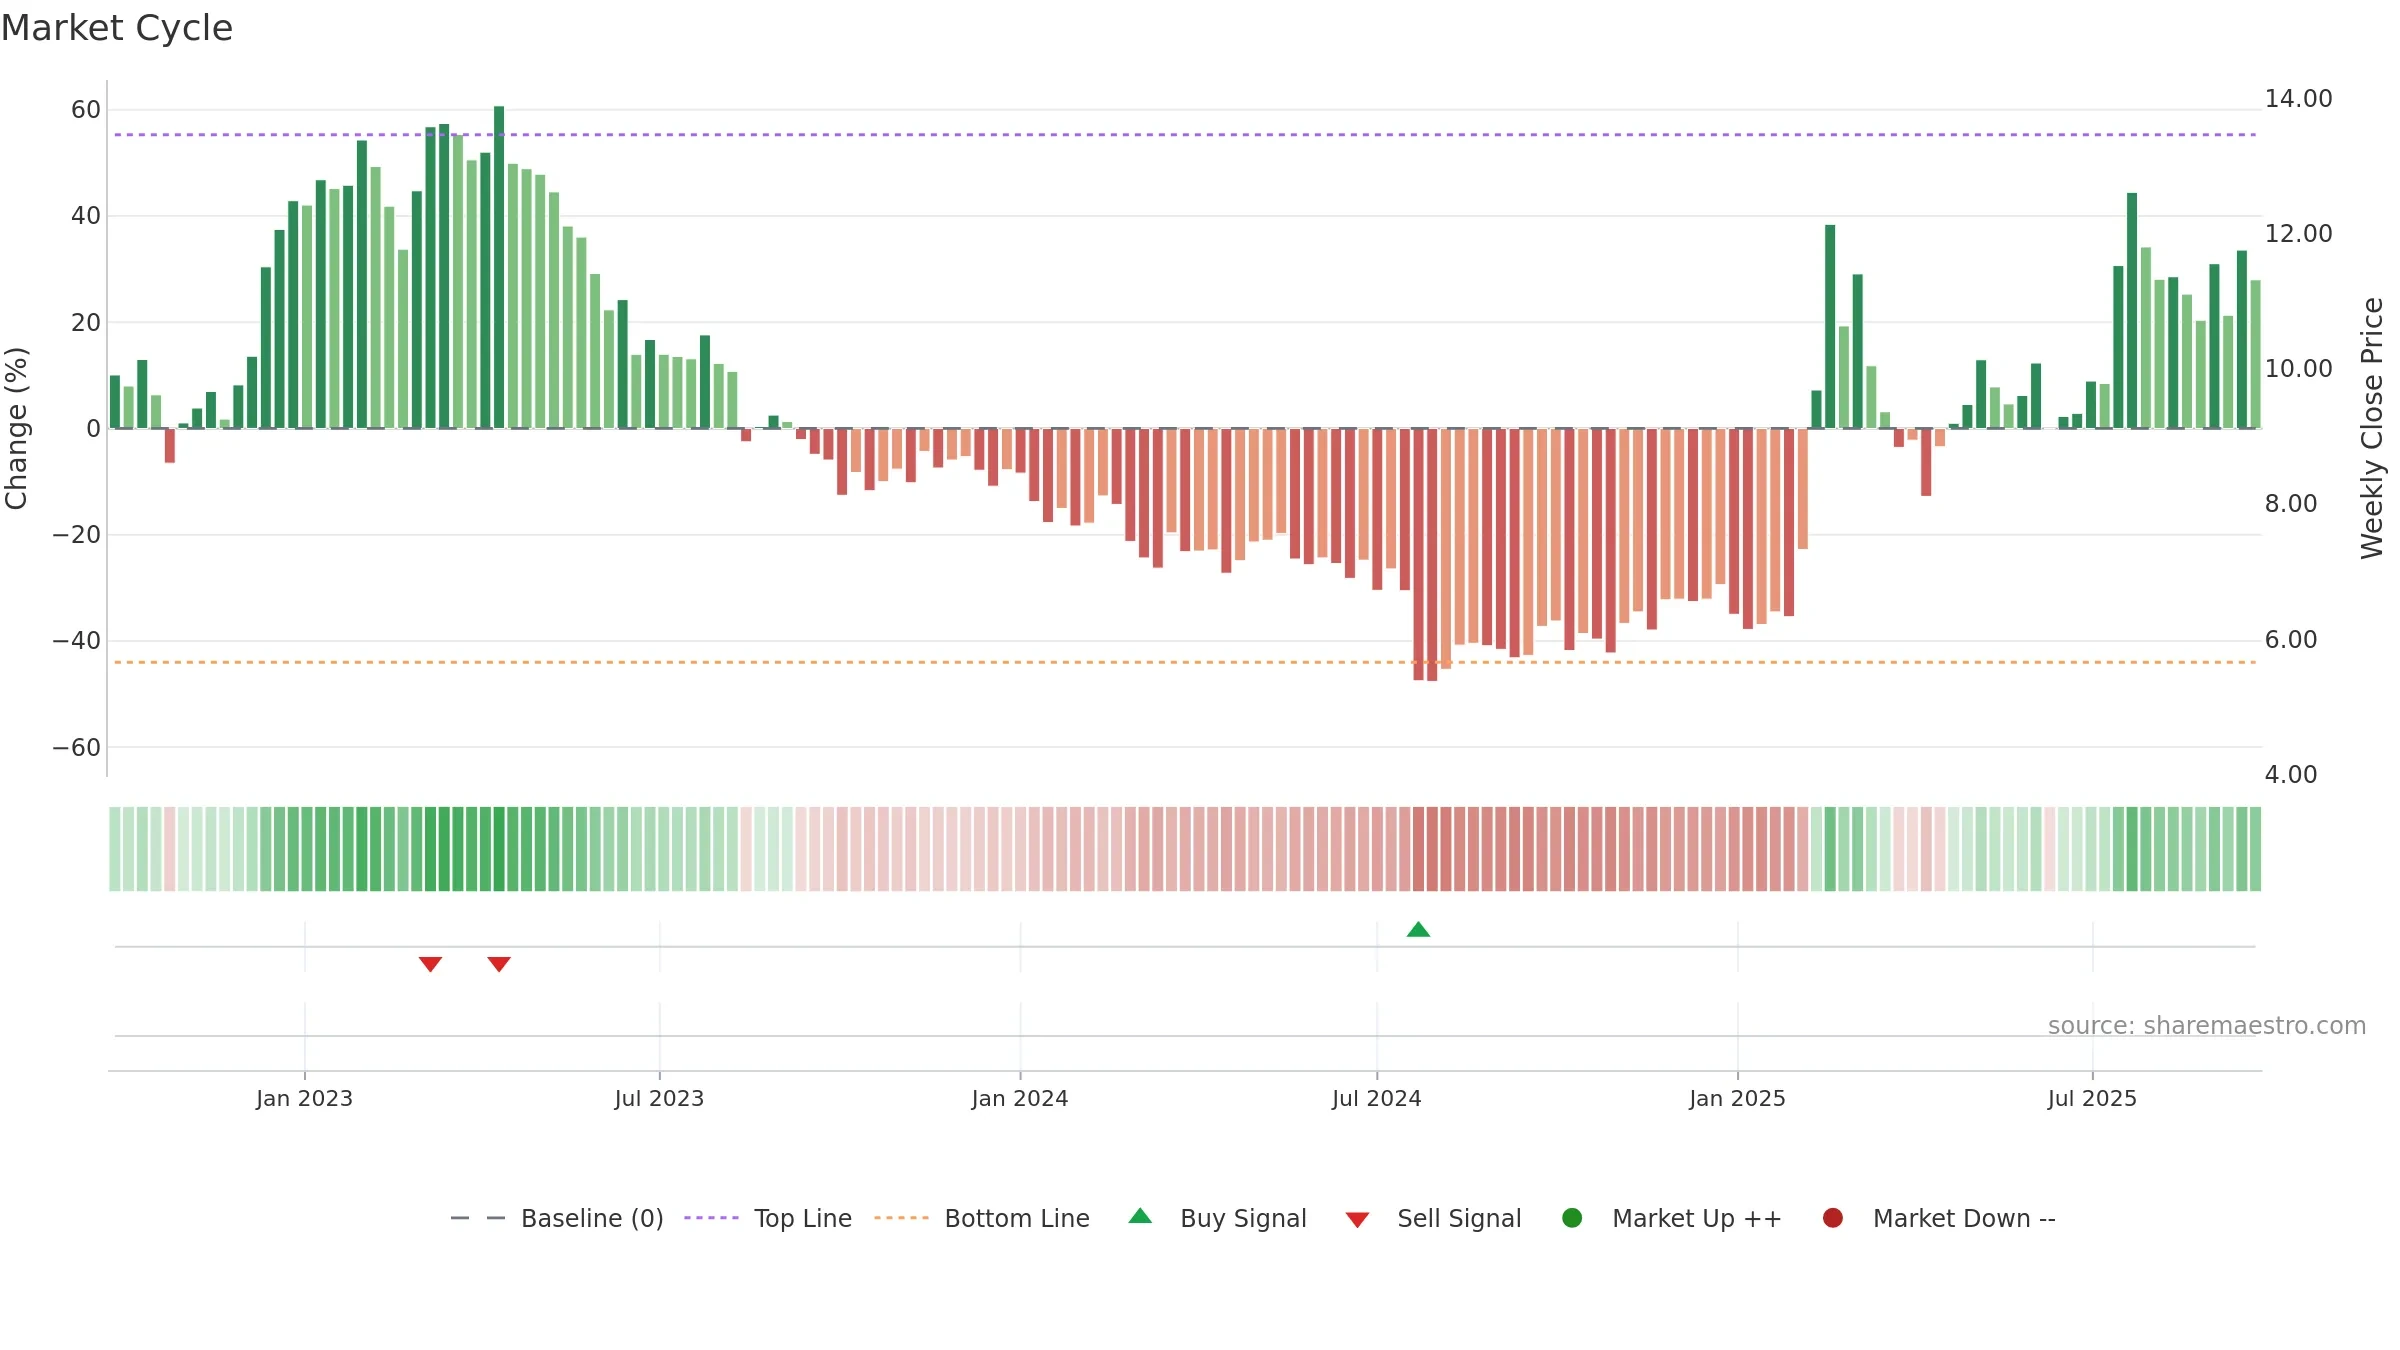2400x1350 pixels.
Task: Click the 60 tick on Change axis
Action: 86,109
